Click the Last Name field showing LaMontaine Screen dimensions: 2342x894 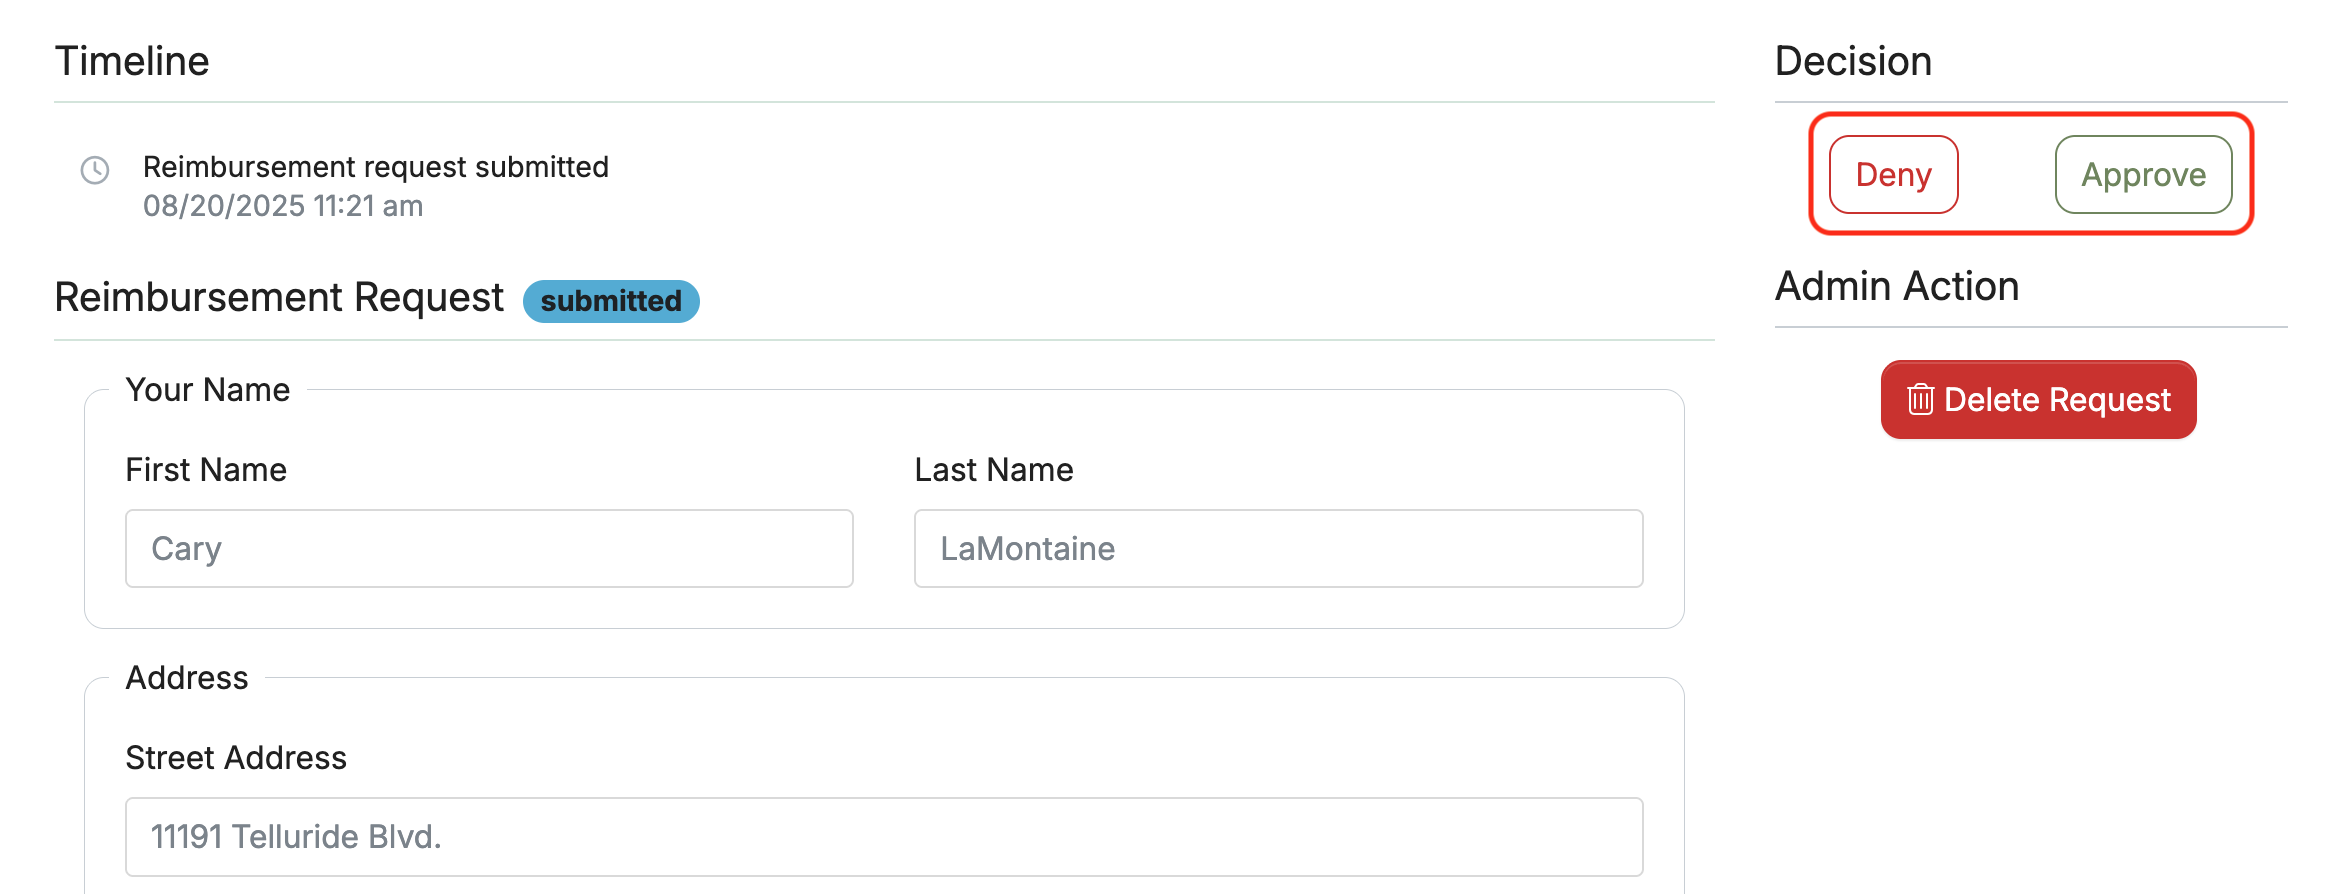click(x=1278, y=548)
